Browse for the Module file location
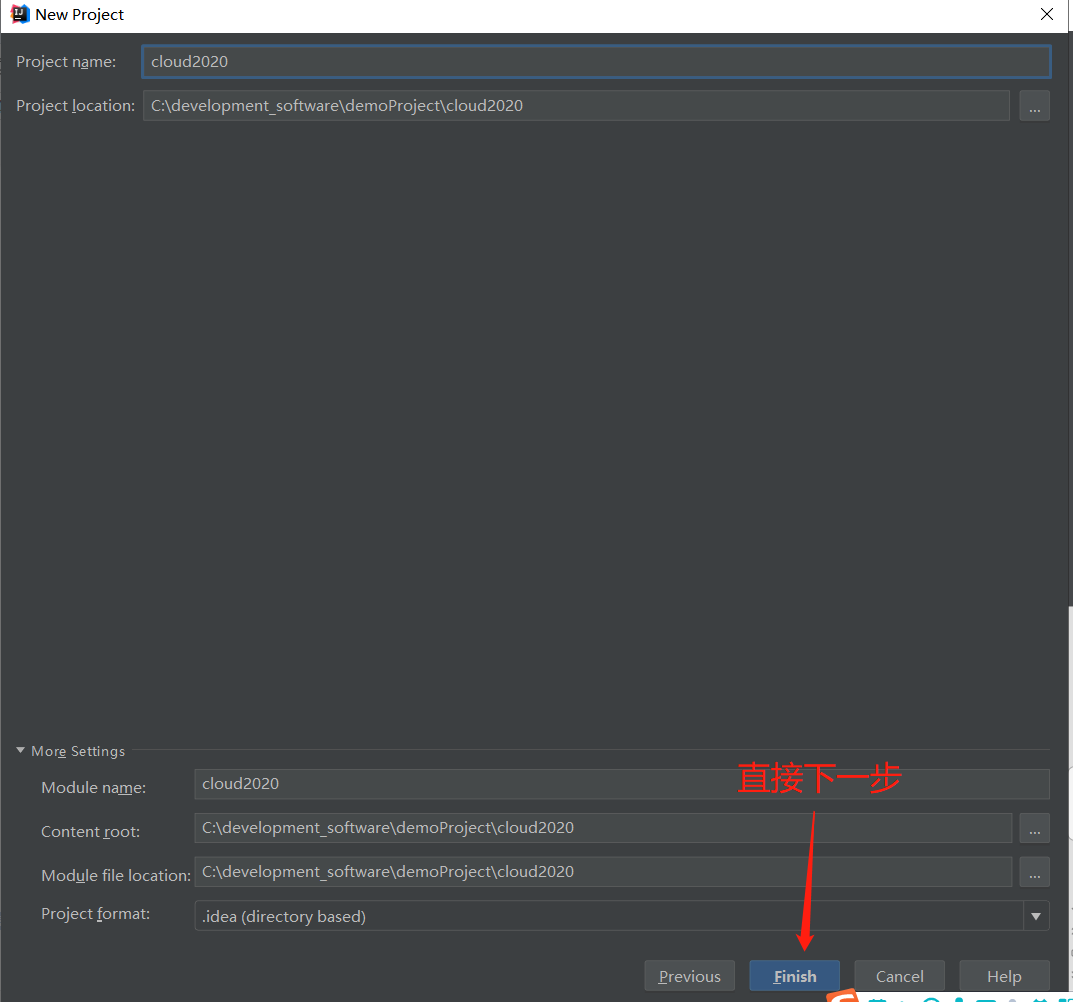Viewport: 1073px width, 1002px height. [x=1034, y=872]
